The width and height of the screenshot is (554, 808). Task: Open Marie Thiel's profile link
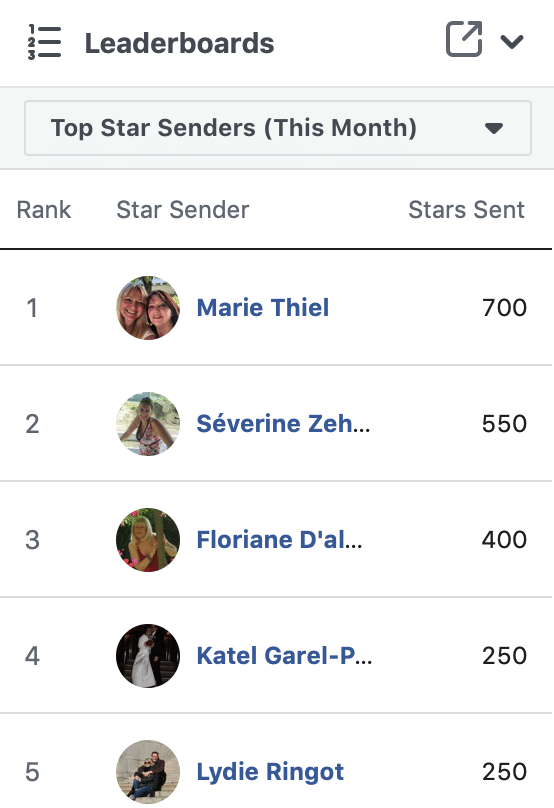pos(263,308)
